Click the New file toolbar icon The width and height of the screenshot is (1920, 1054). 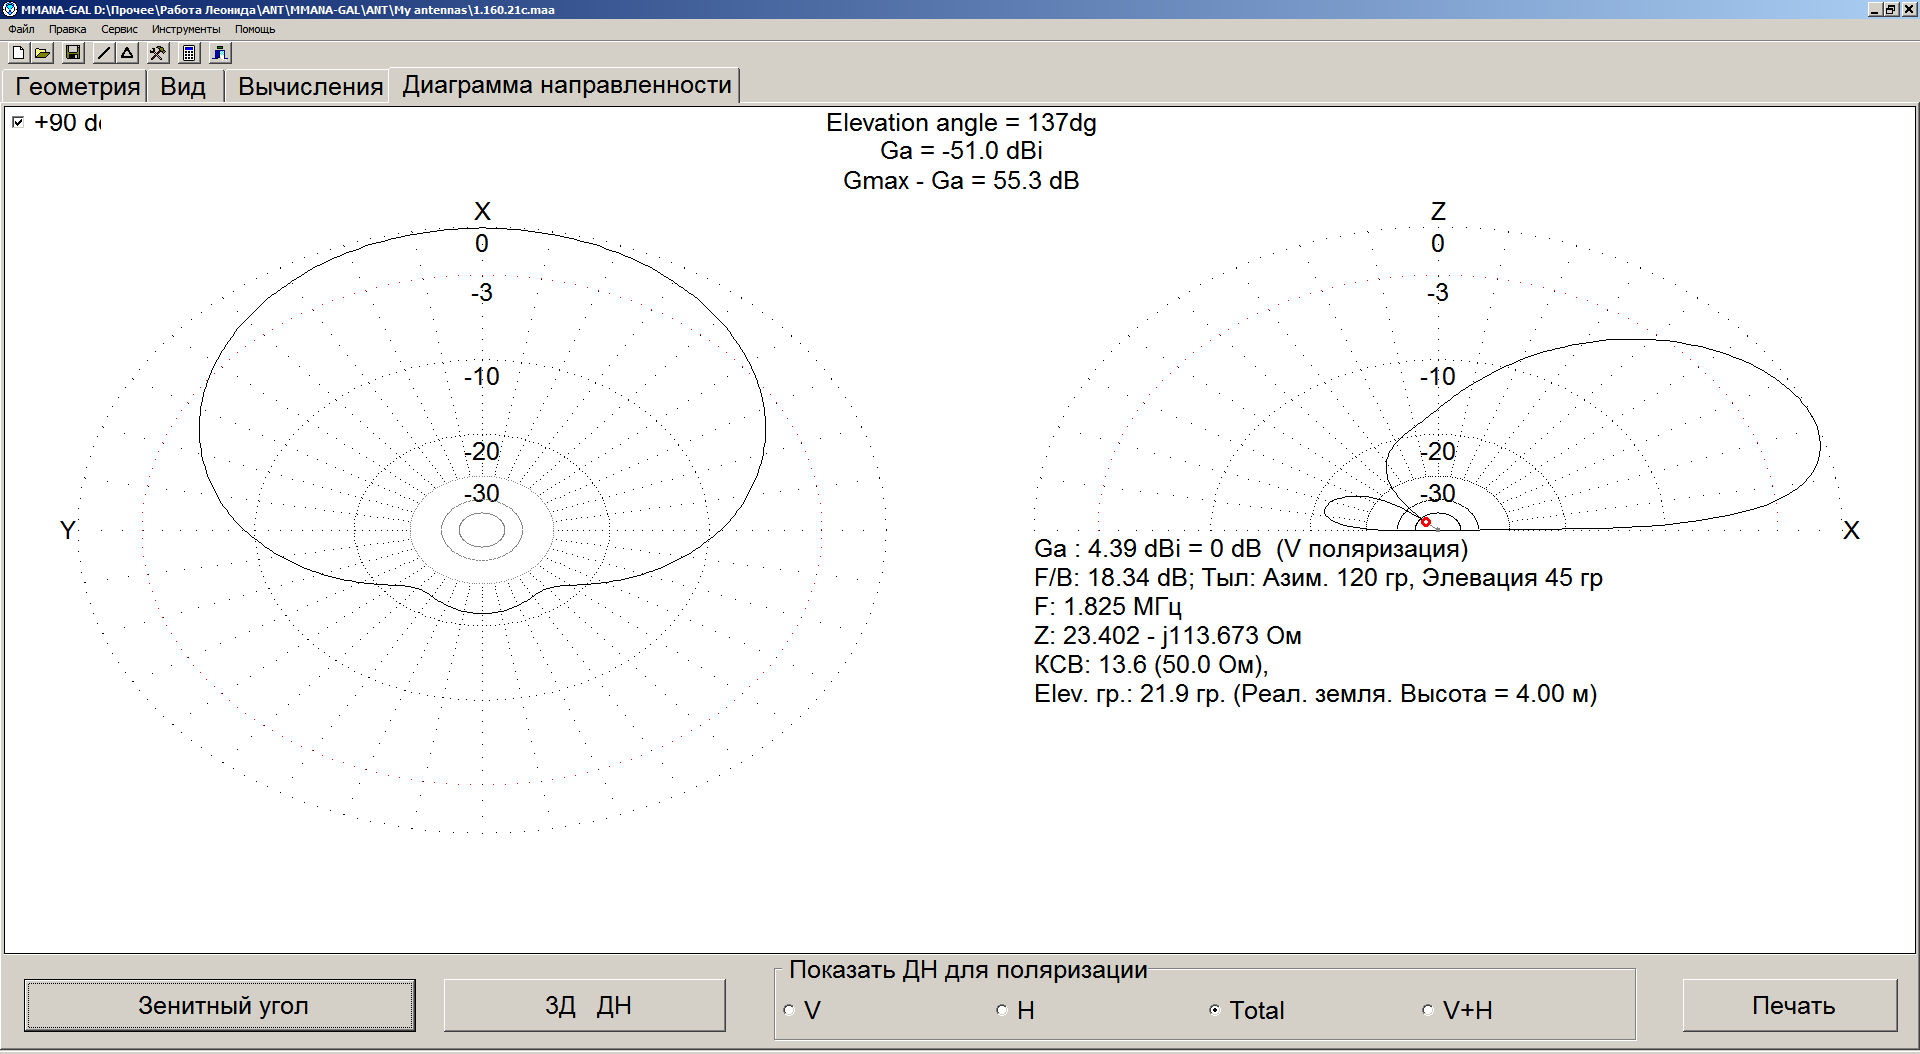[x=18, y=53]
